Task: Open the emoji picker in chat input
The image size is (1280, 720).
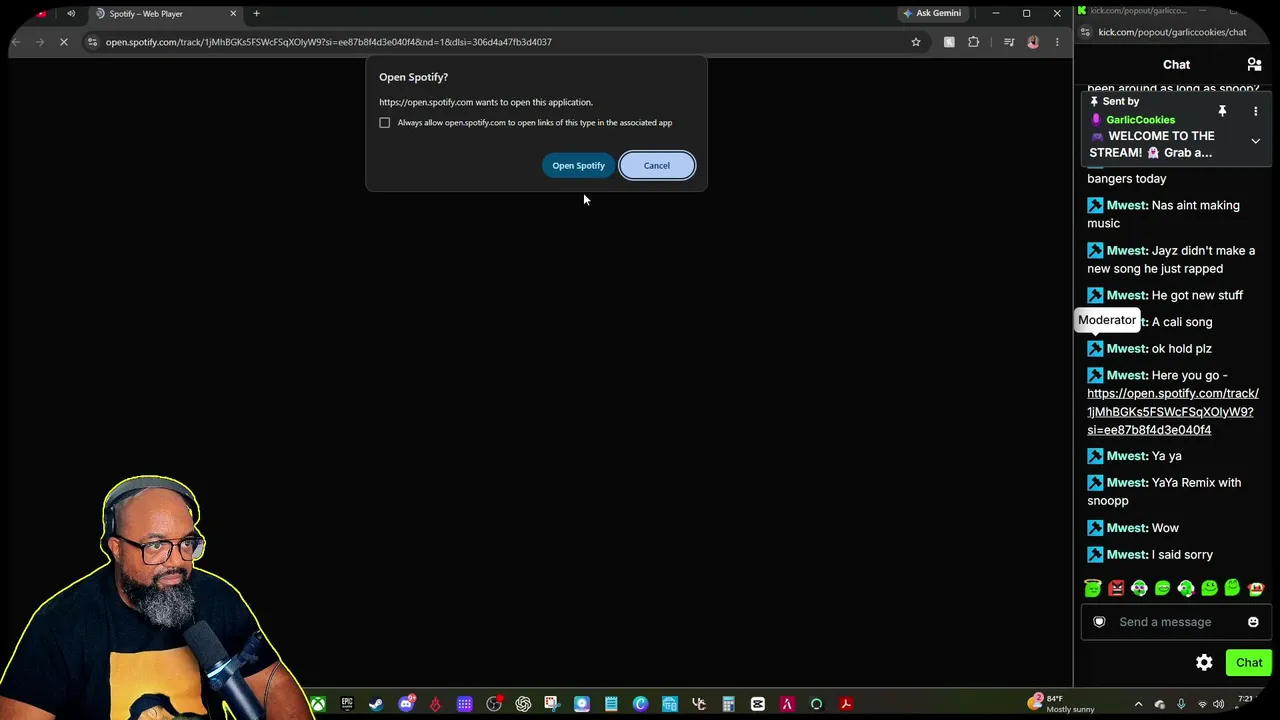Action: pyautogui.click(x=1253, y=622)
